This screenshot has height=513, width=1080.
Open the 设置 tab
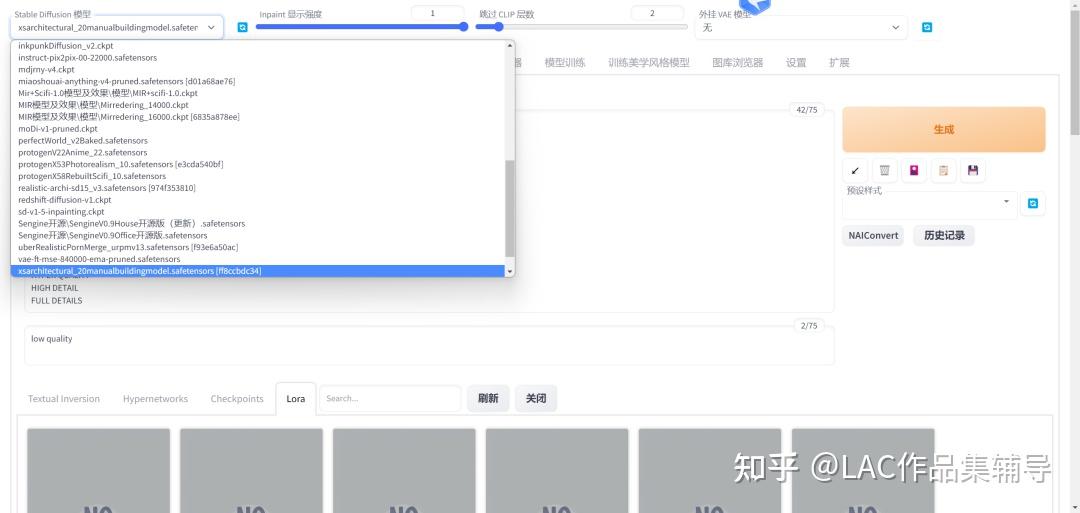[x=796, y=63]
